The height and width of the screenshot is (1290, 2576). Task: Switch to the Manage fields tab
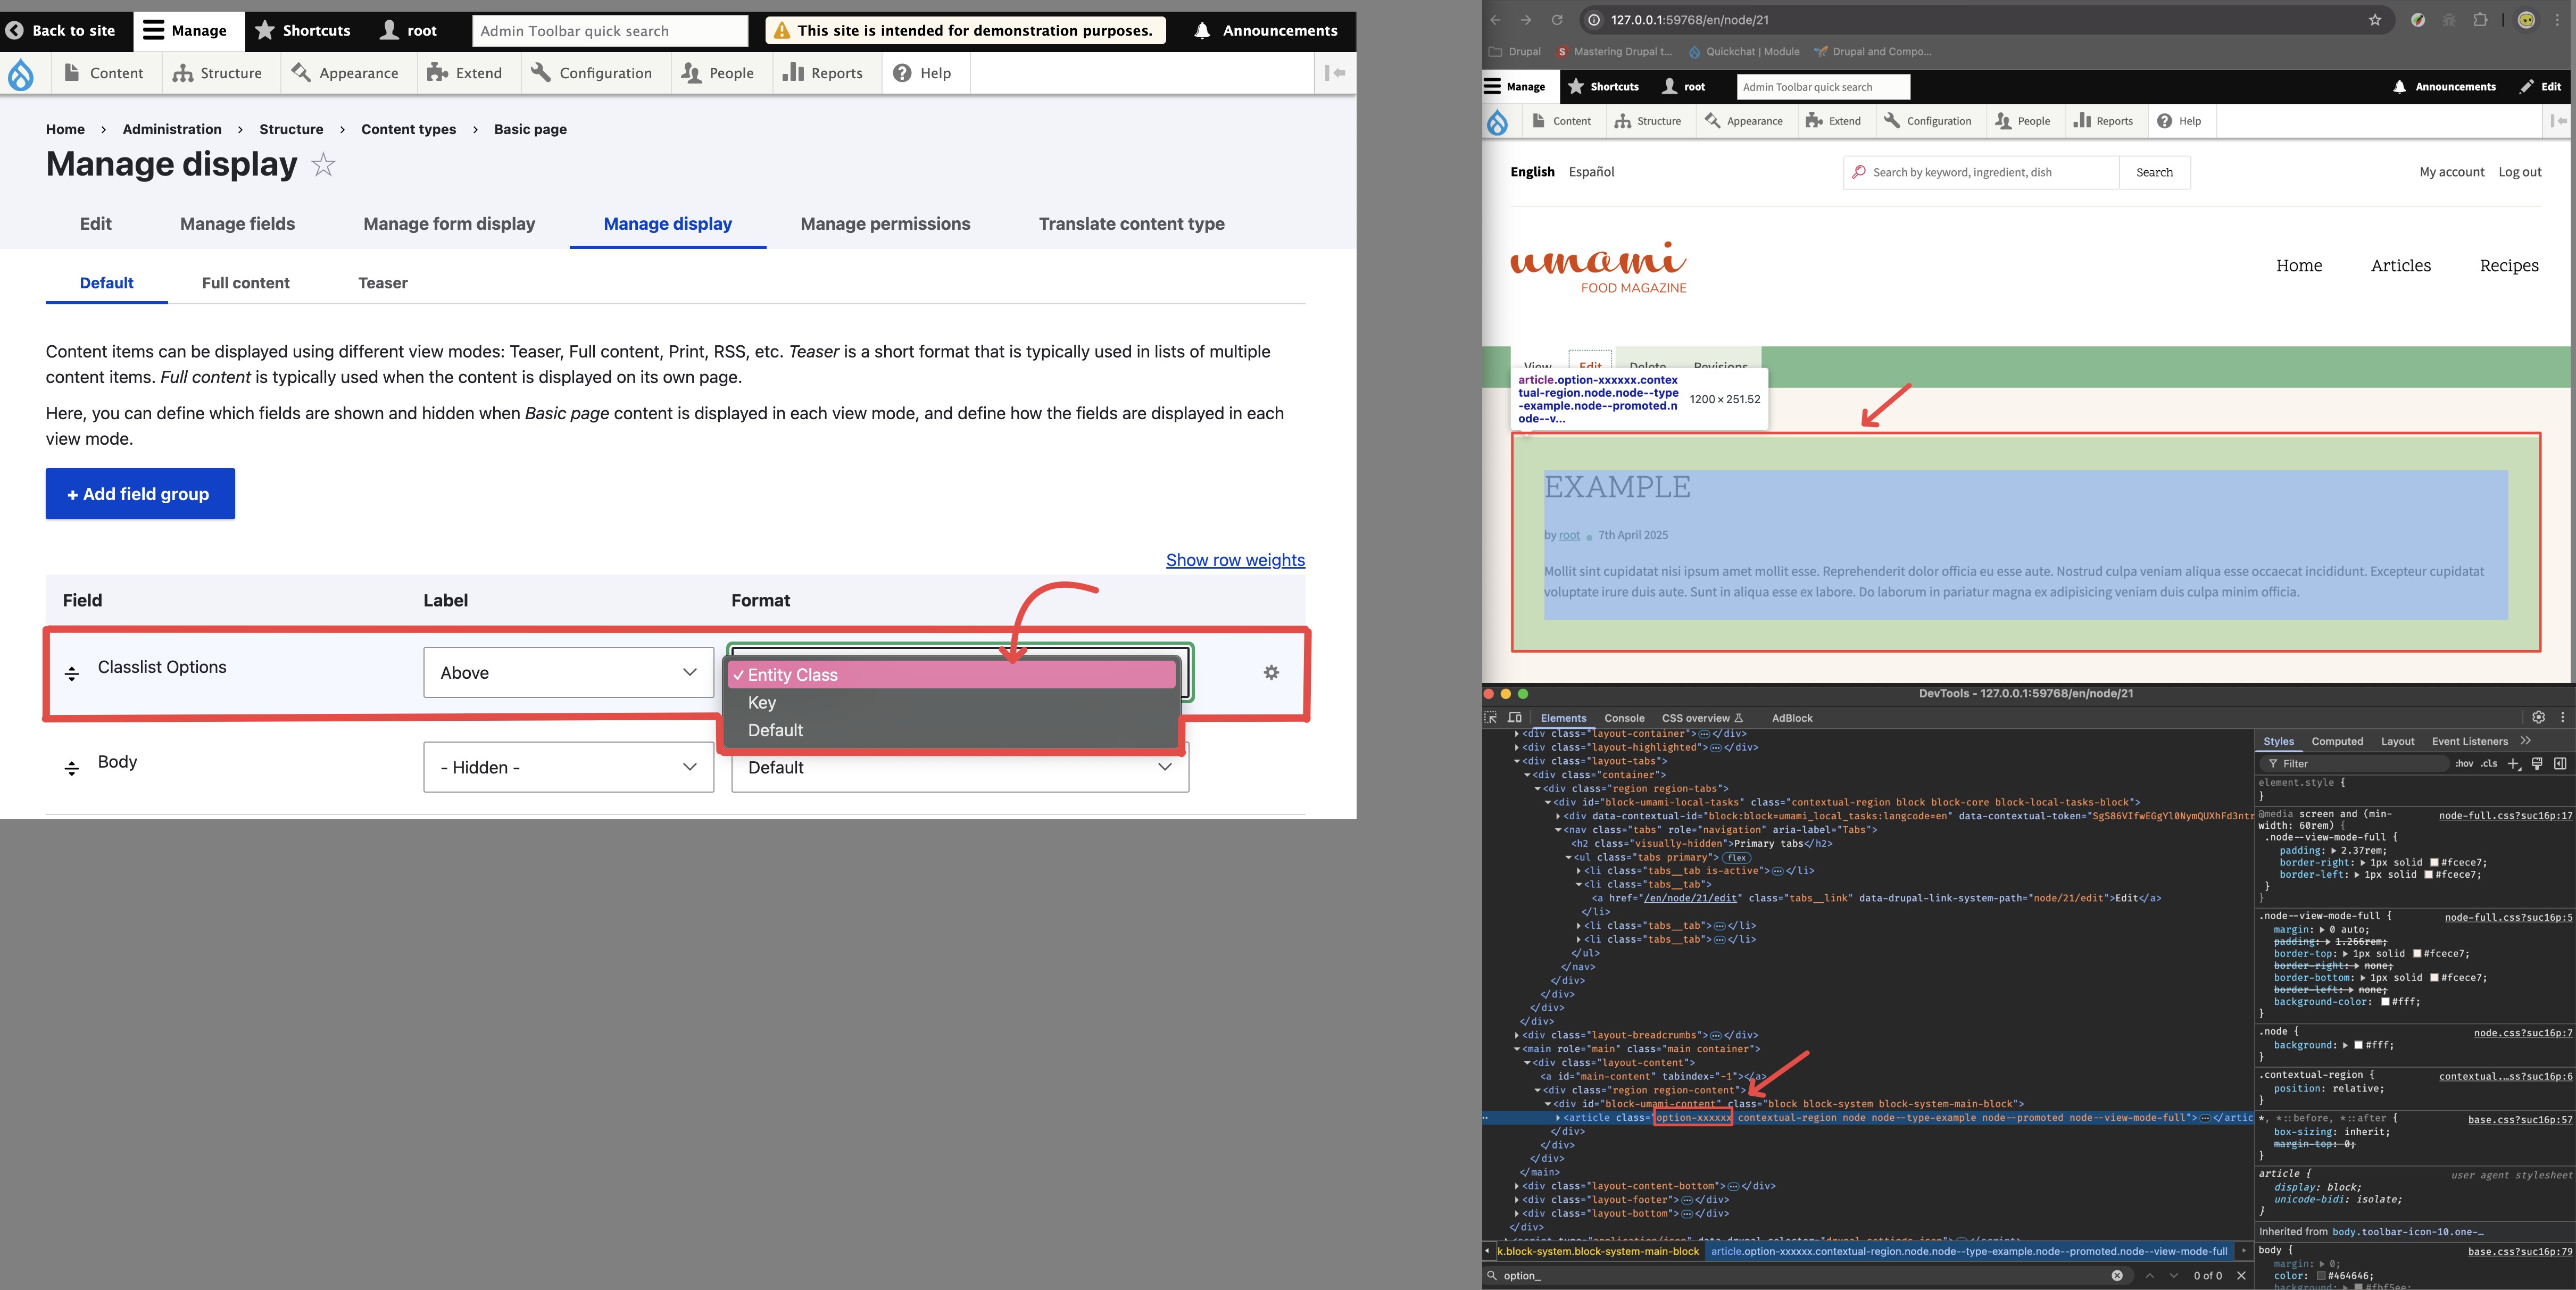237,224
